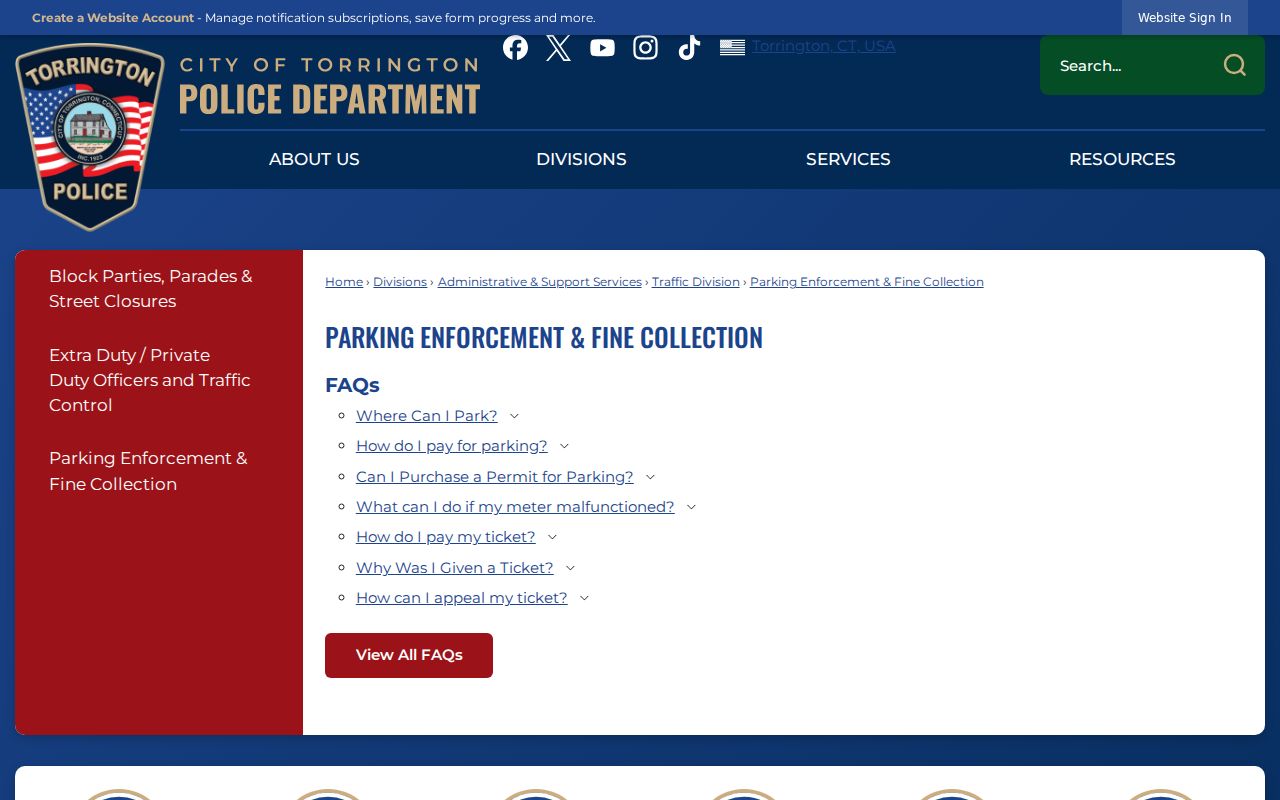
Task: Open the Resources menu
Action: pos(1122,159)
